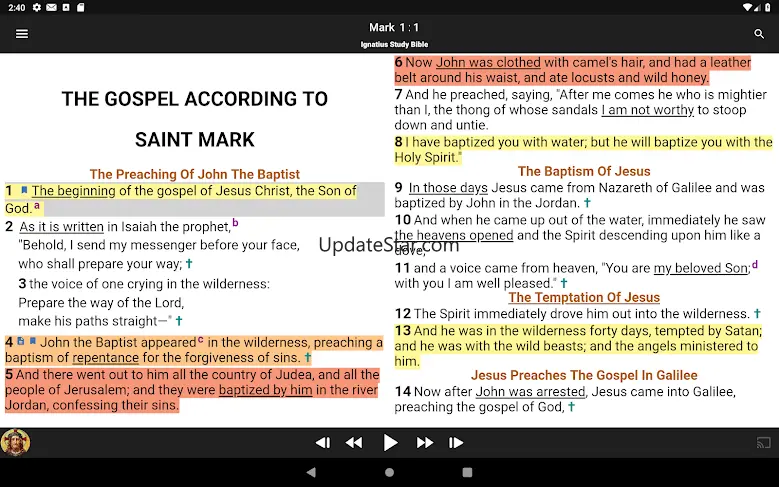
Task: Select verse number 2
Action: tap(9, 227)
